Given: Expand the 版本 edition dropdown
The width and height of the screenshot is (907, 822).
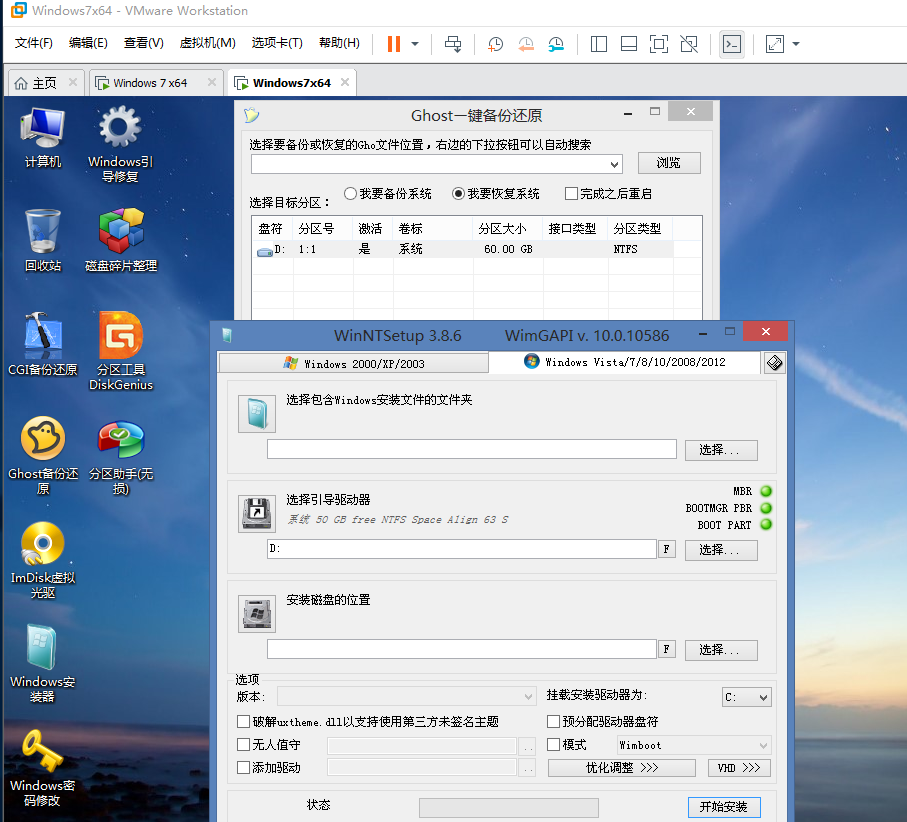Looking at the screenshot, I should point(406,696).
